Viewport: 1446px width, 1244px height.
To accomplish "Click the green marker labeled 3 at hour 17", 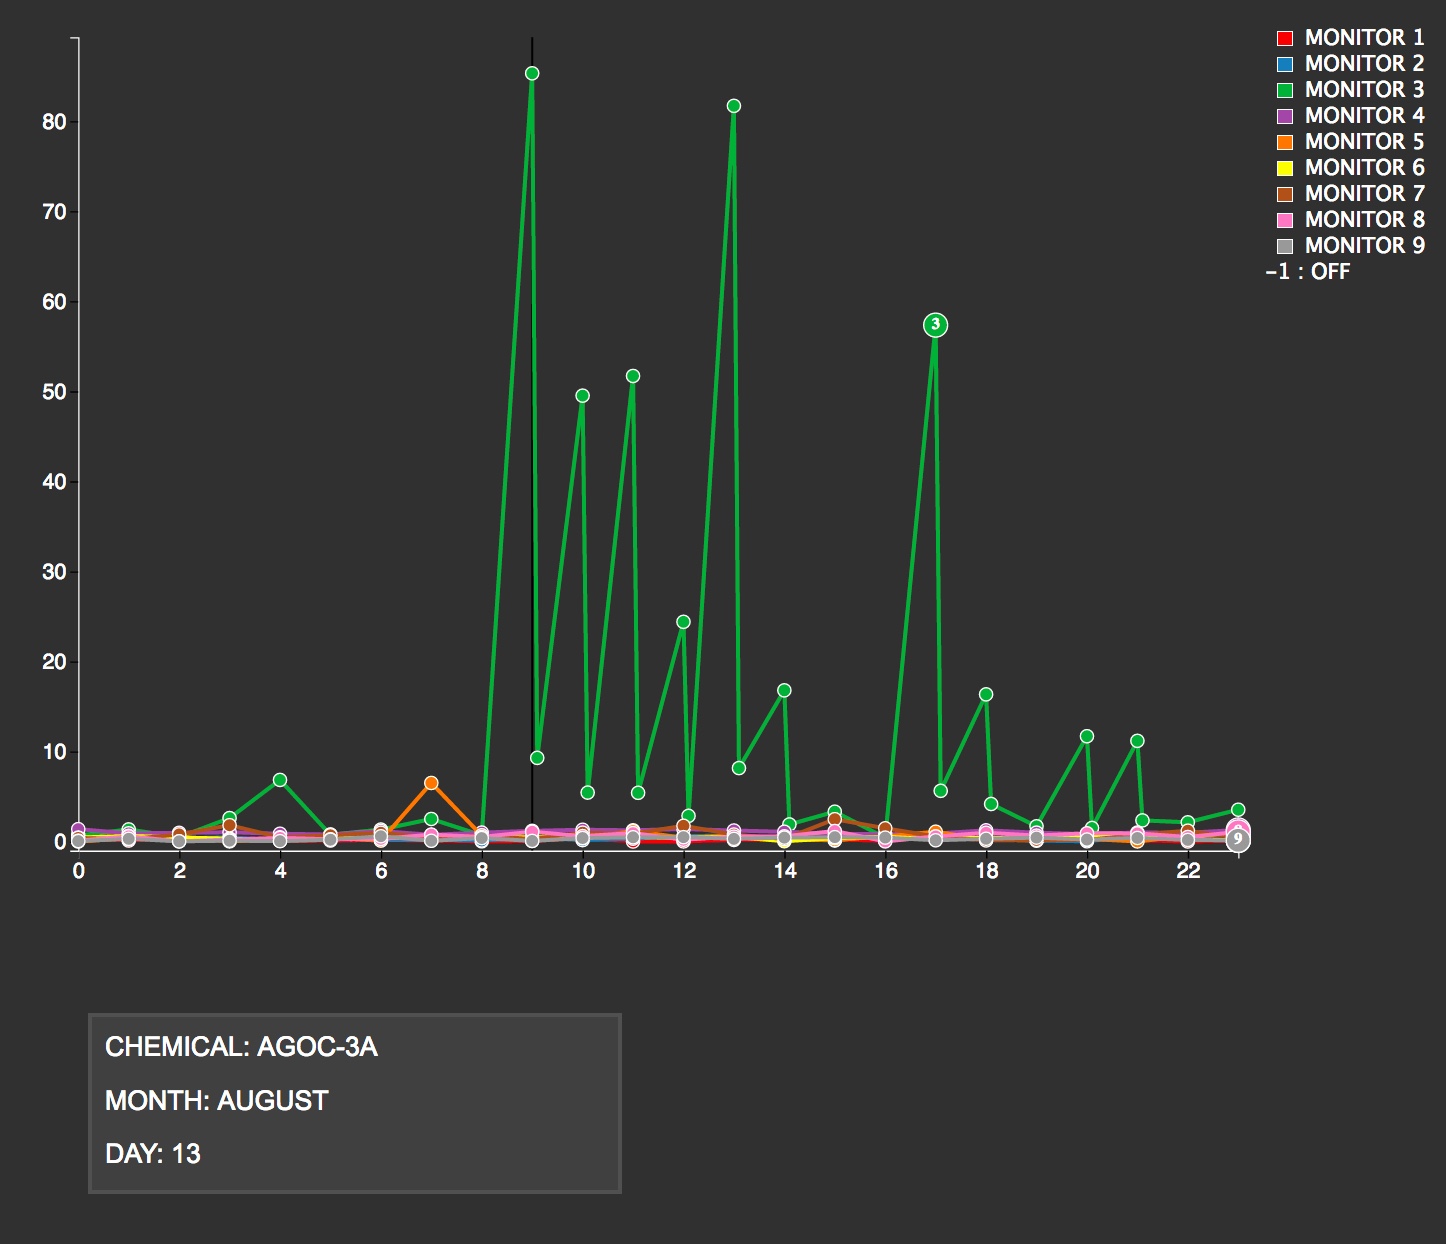I will coord(935,325).
